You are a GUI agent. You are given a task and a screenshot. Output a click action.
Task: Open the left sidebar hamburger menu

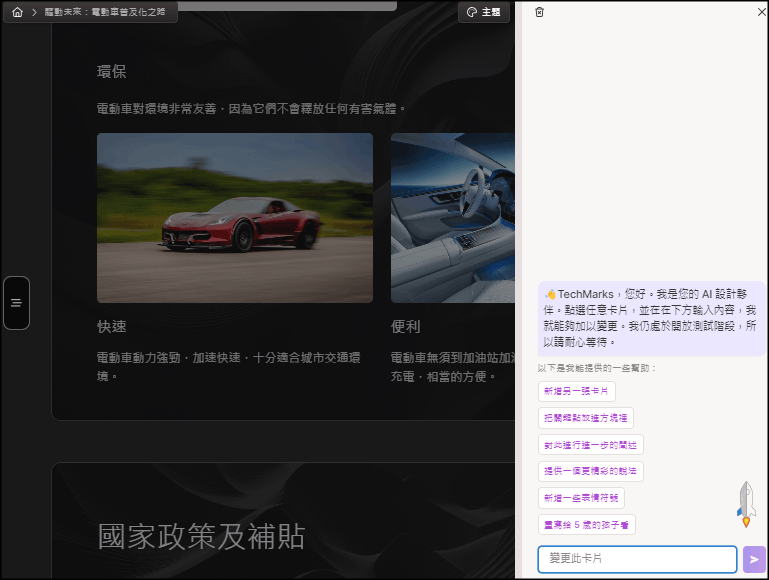pyautogui.click(x=16, y=302)
